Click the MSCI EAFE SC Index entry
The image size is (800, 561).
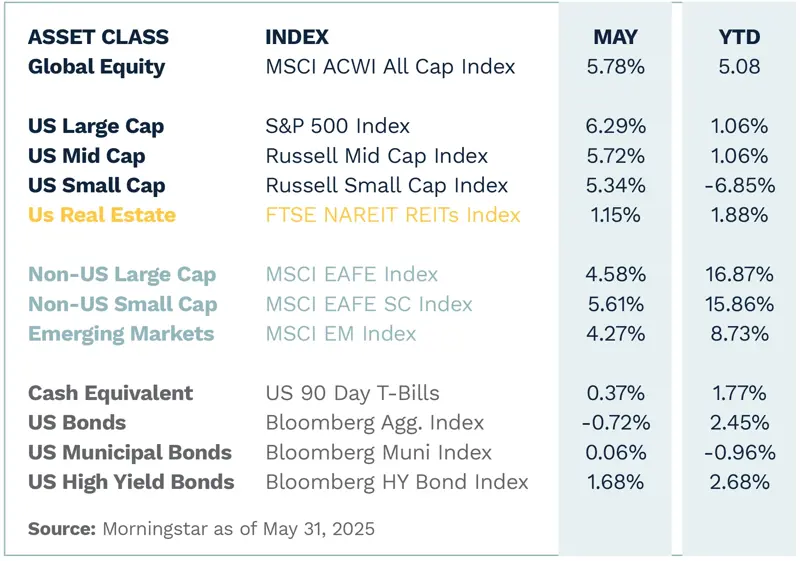click(x=368, y=304)
